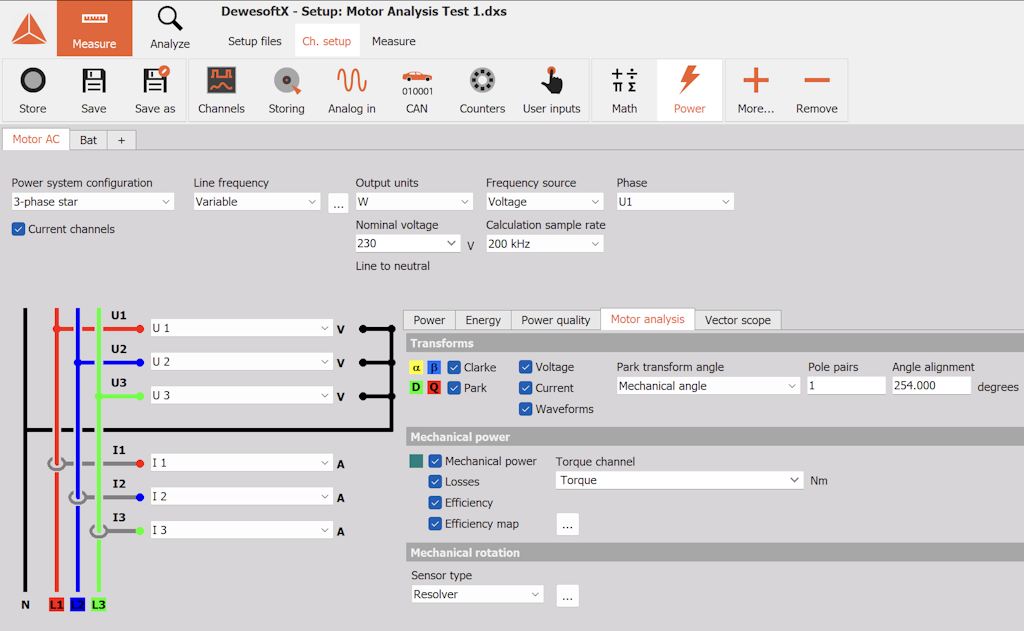This screenshot has width=1024, height=631.
Task: Open Sensor type Resolver dropdown
Action: tap(477, 594)
